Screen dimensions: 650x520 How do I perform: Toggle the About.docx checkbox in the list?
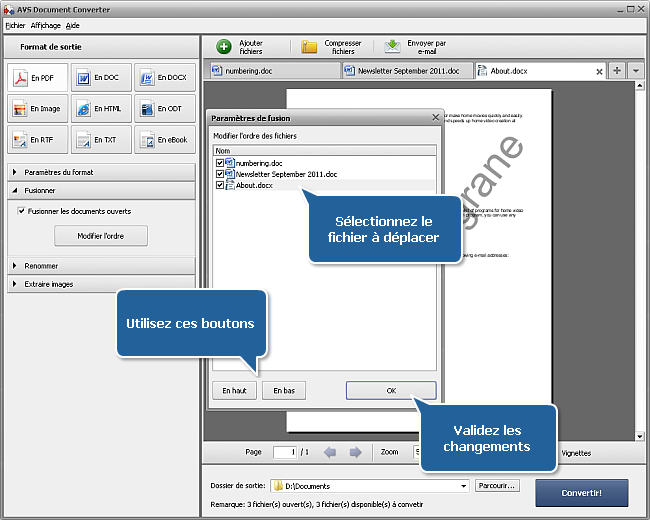pos(220,185)
